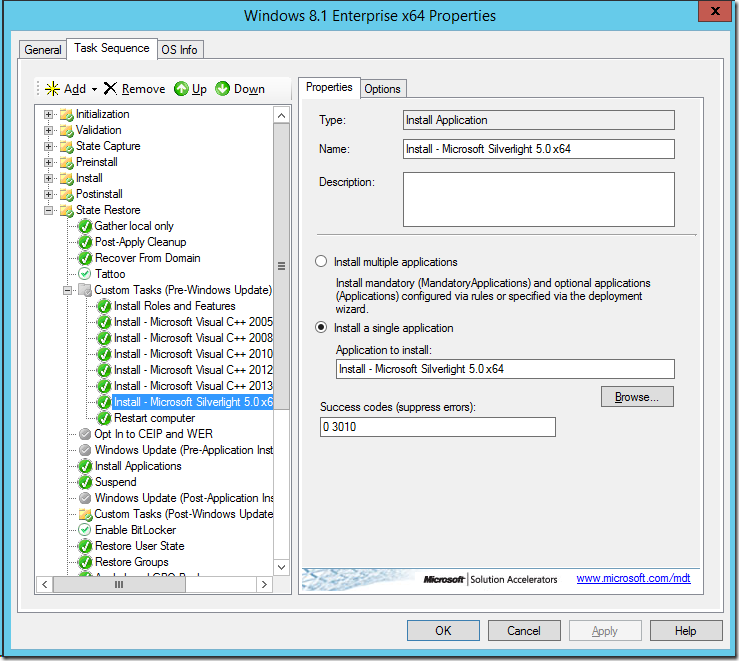Select Install - Microsoft Visual C++ 2005 step
The image size is (739, 661).
193,322
